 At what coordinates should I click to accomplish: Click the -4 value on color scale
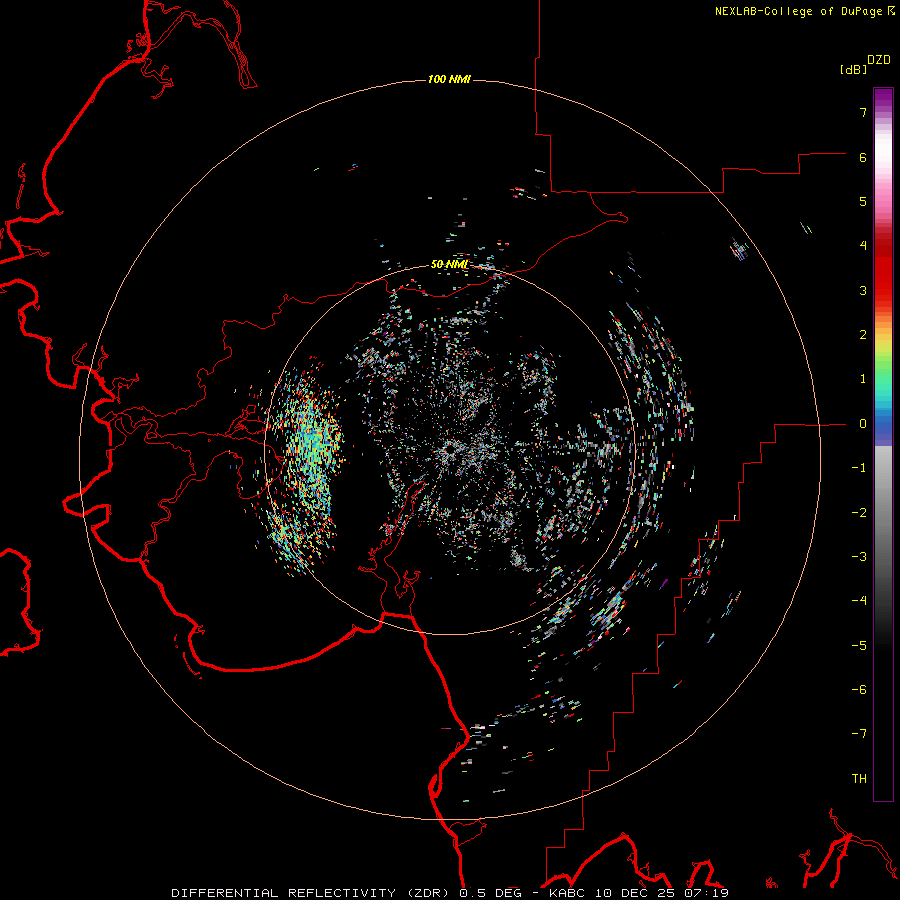[x=859, y=601]
